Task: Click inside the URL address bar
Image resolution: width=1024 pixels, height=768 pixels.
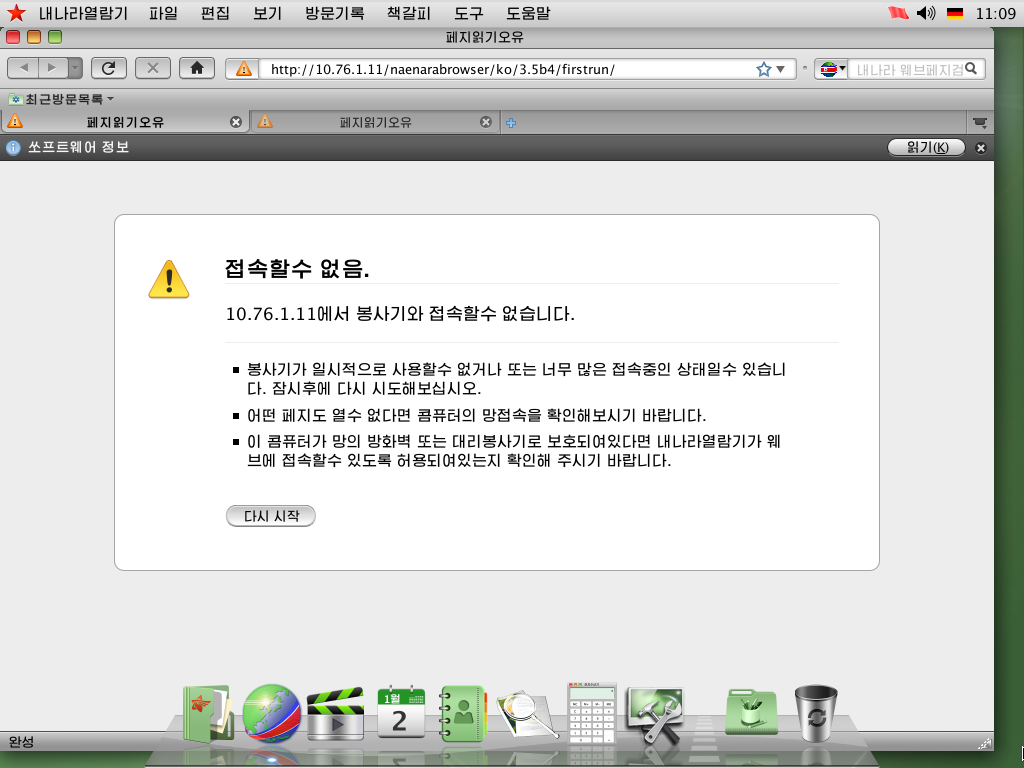Action: [x=500, y=69]
